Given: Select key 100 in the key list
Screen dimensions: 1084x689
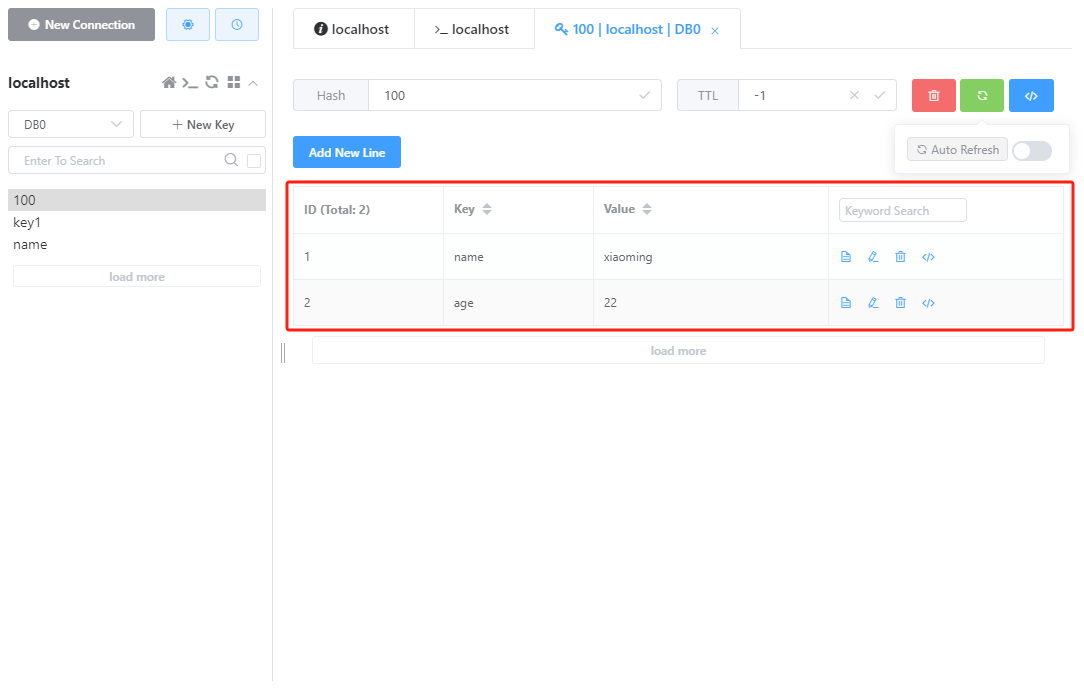Looking at the screenshot, I should [x=137, y=200].
